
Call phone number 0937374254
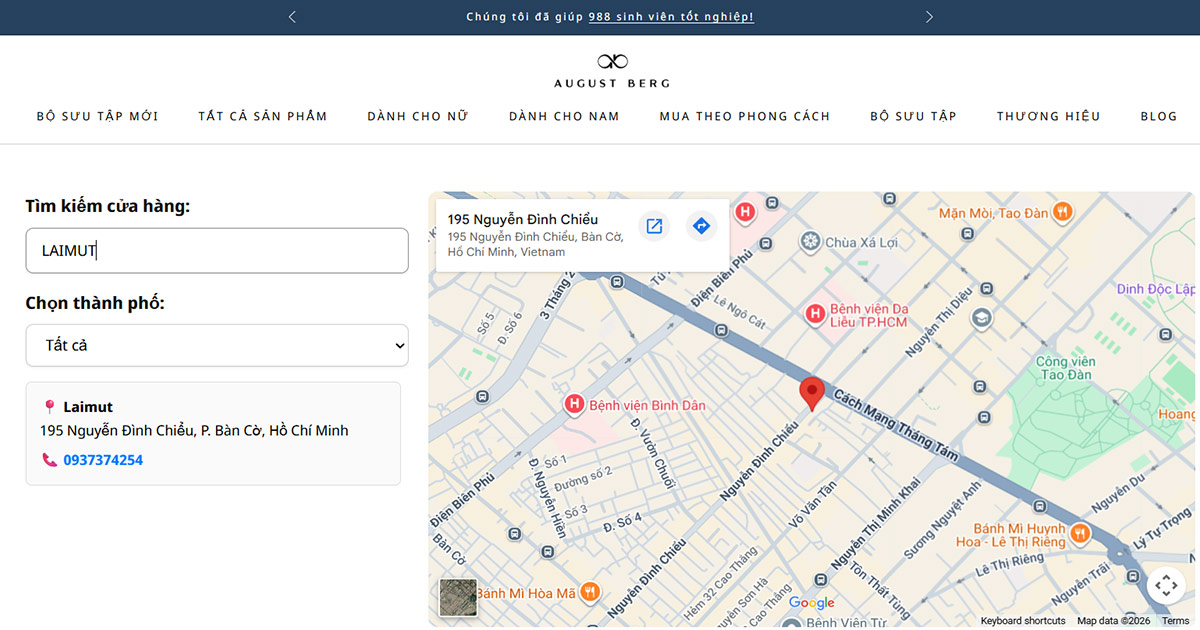(x=103, y=460)
